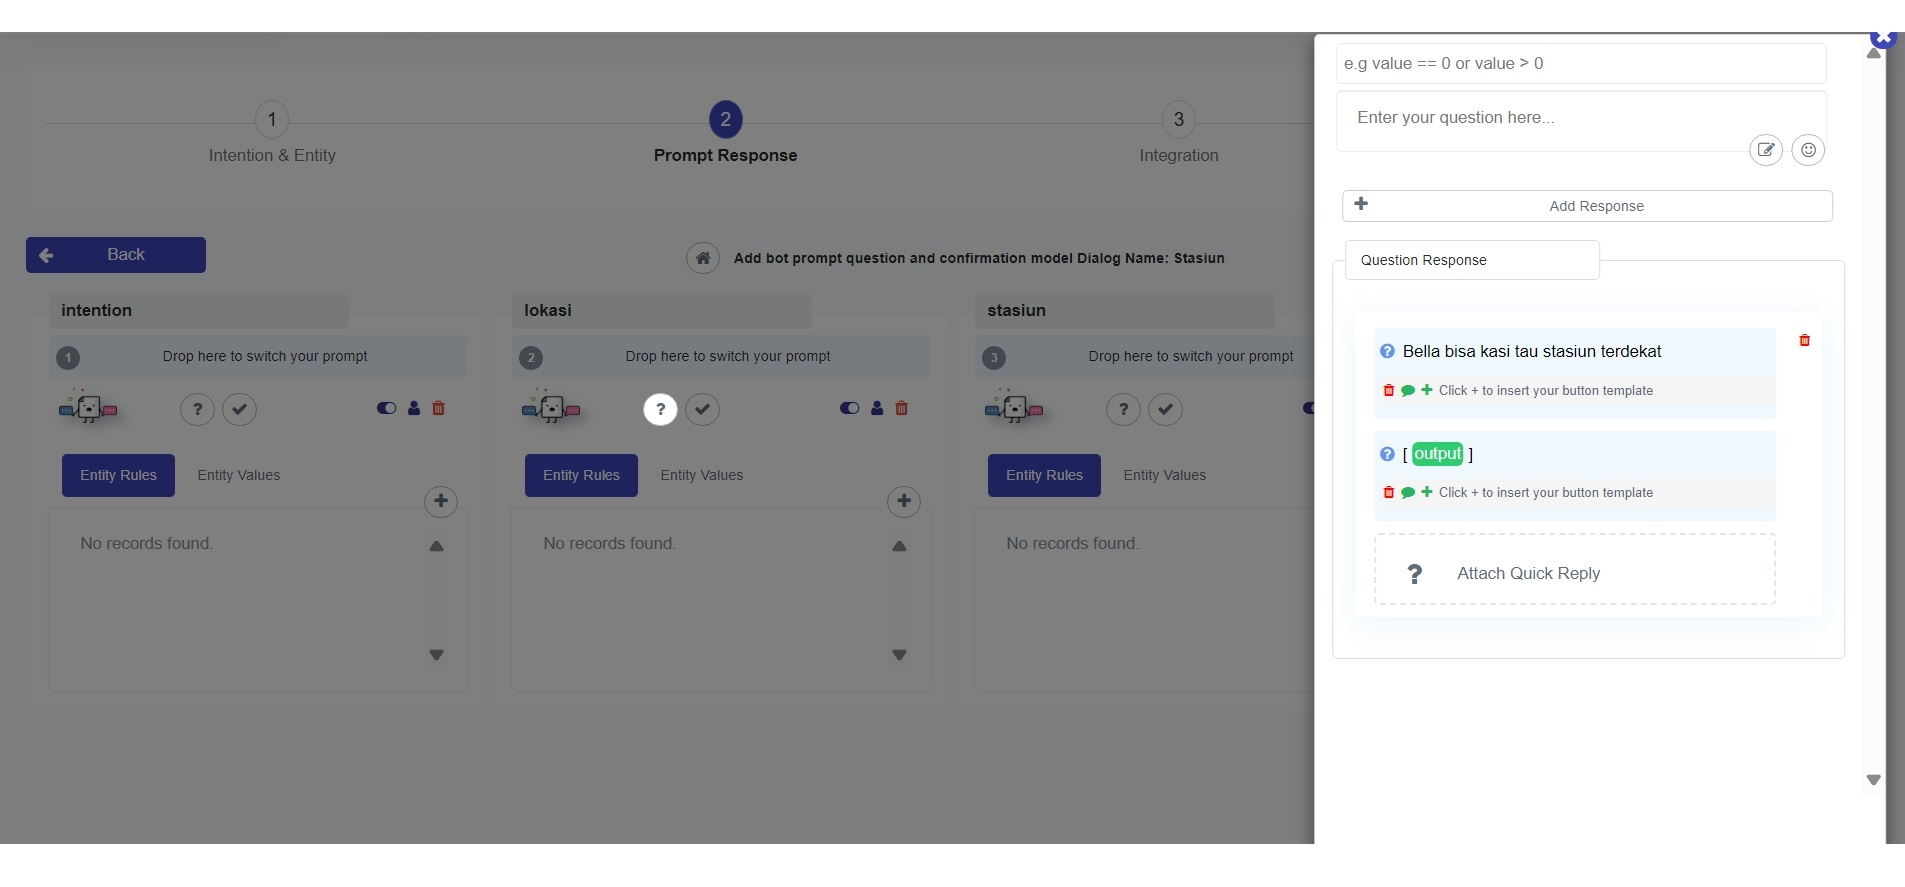
Task: Delete the lokasi entity with trash icon
Action: click(901, 408)
